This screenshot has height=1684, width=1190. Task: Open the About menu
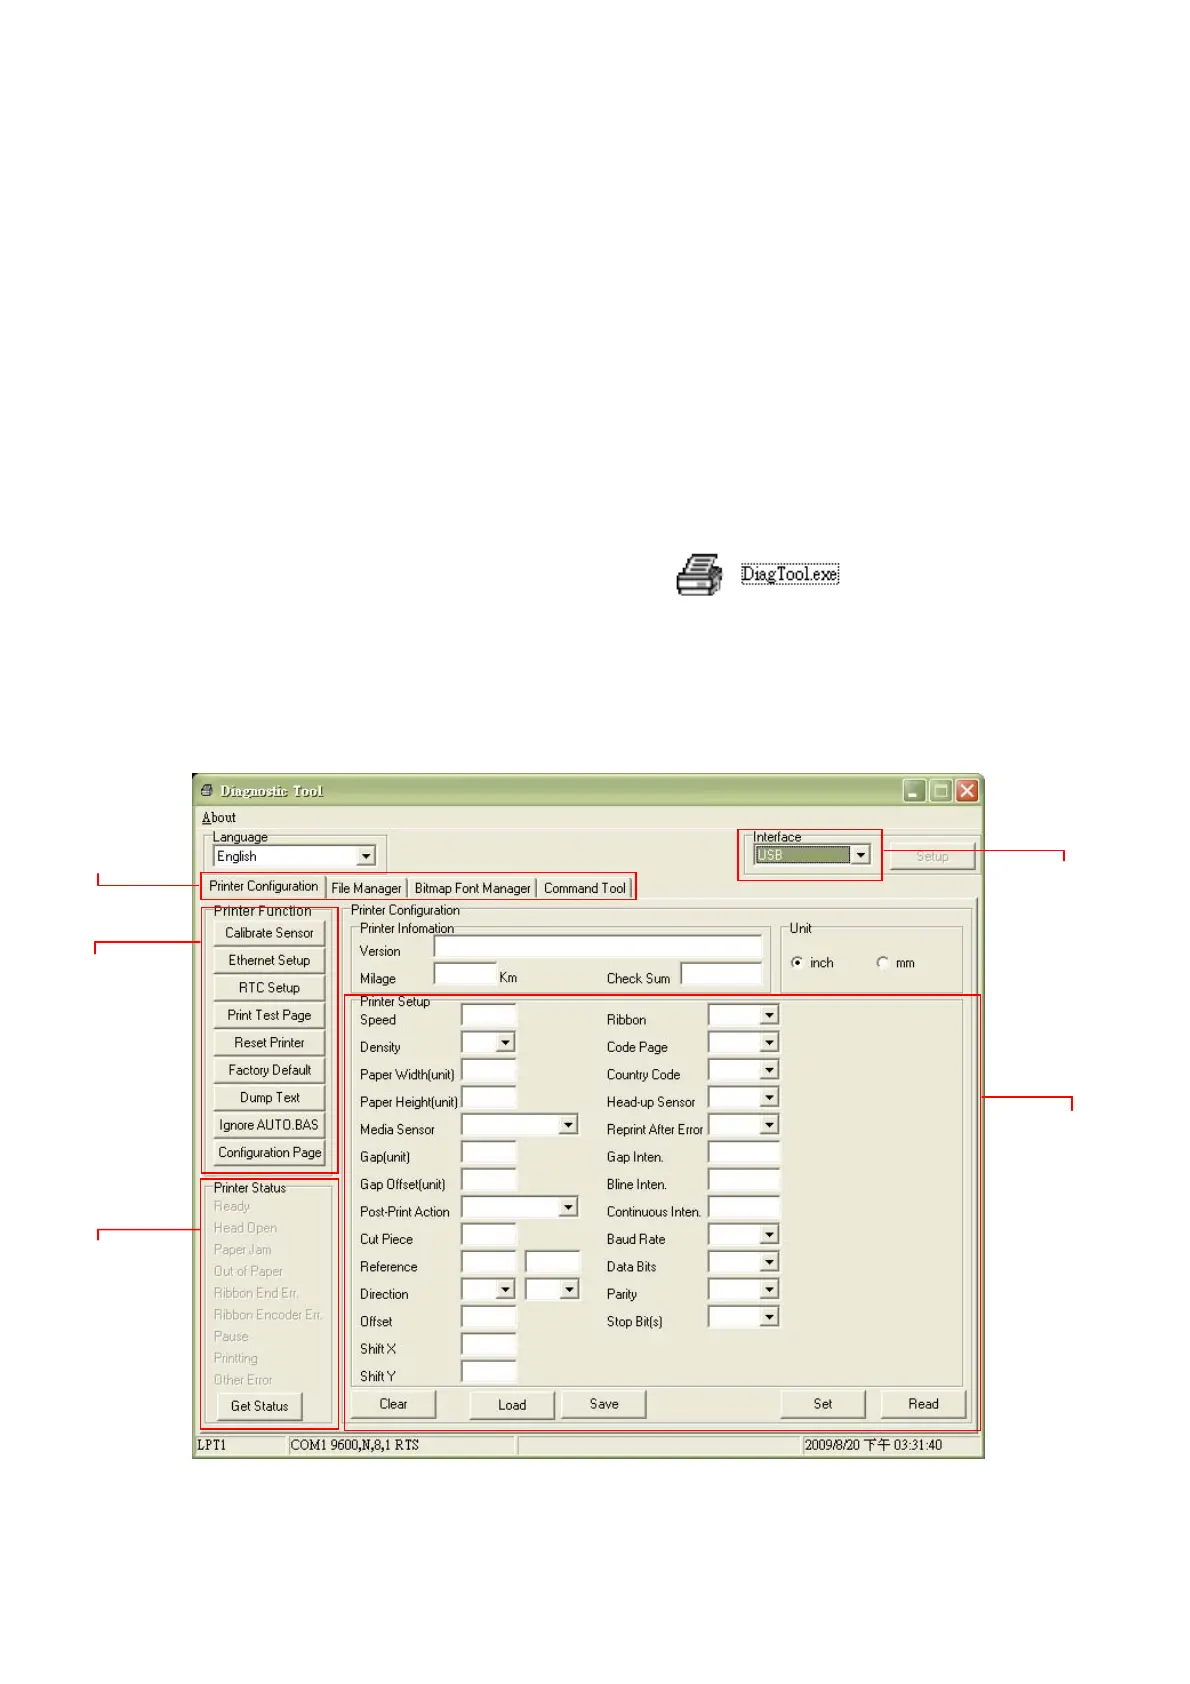click(x=219, y=818)
